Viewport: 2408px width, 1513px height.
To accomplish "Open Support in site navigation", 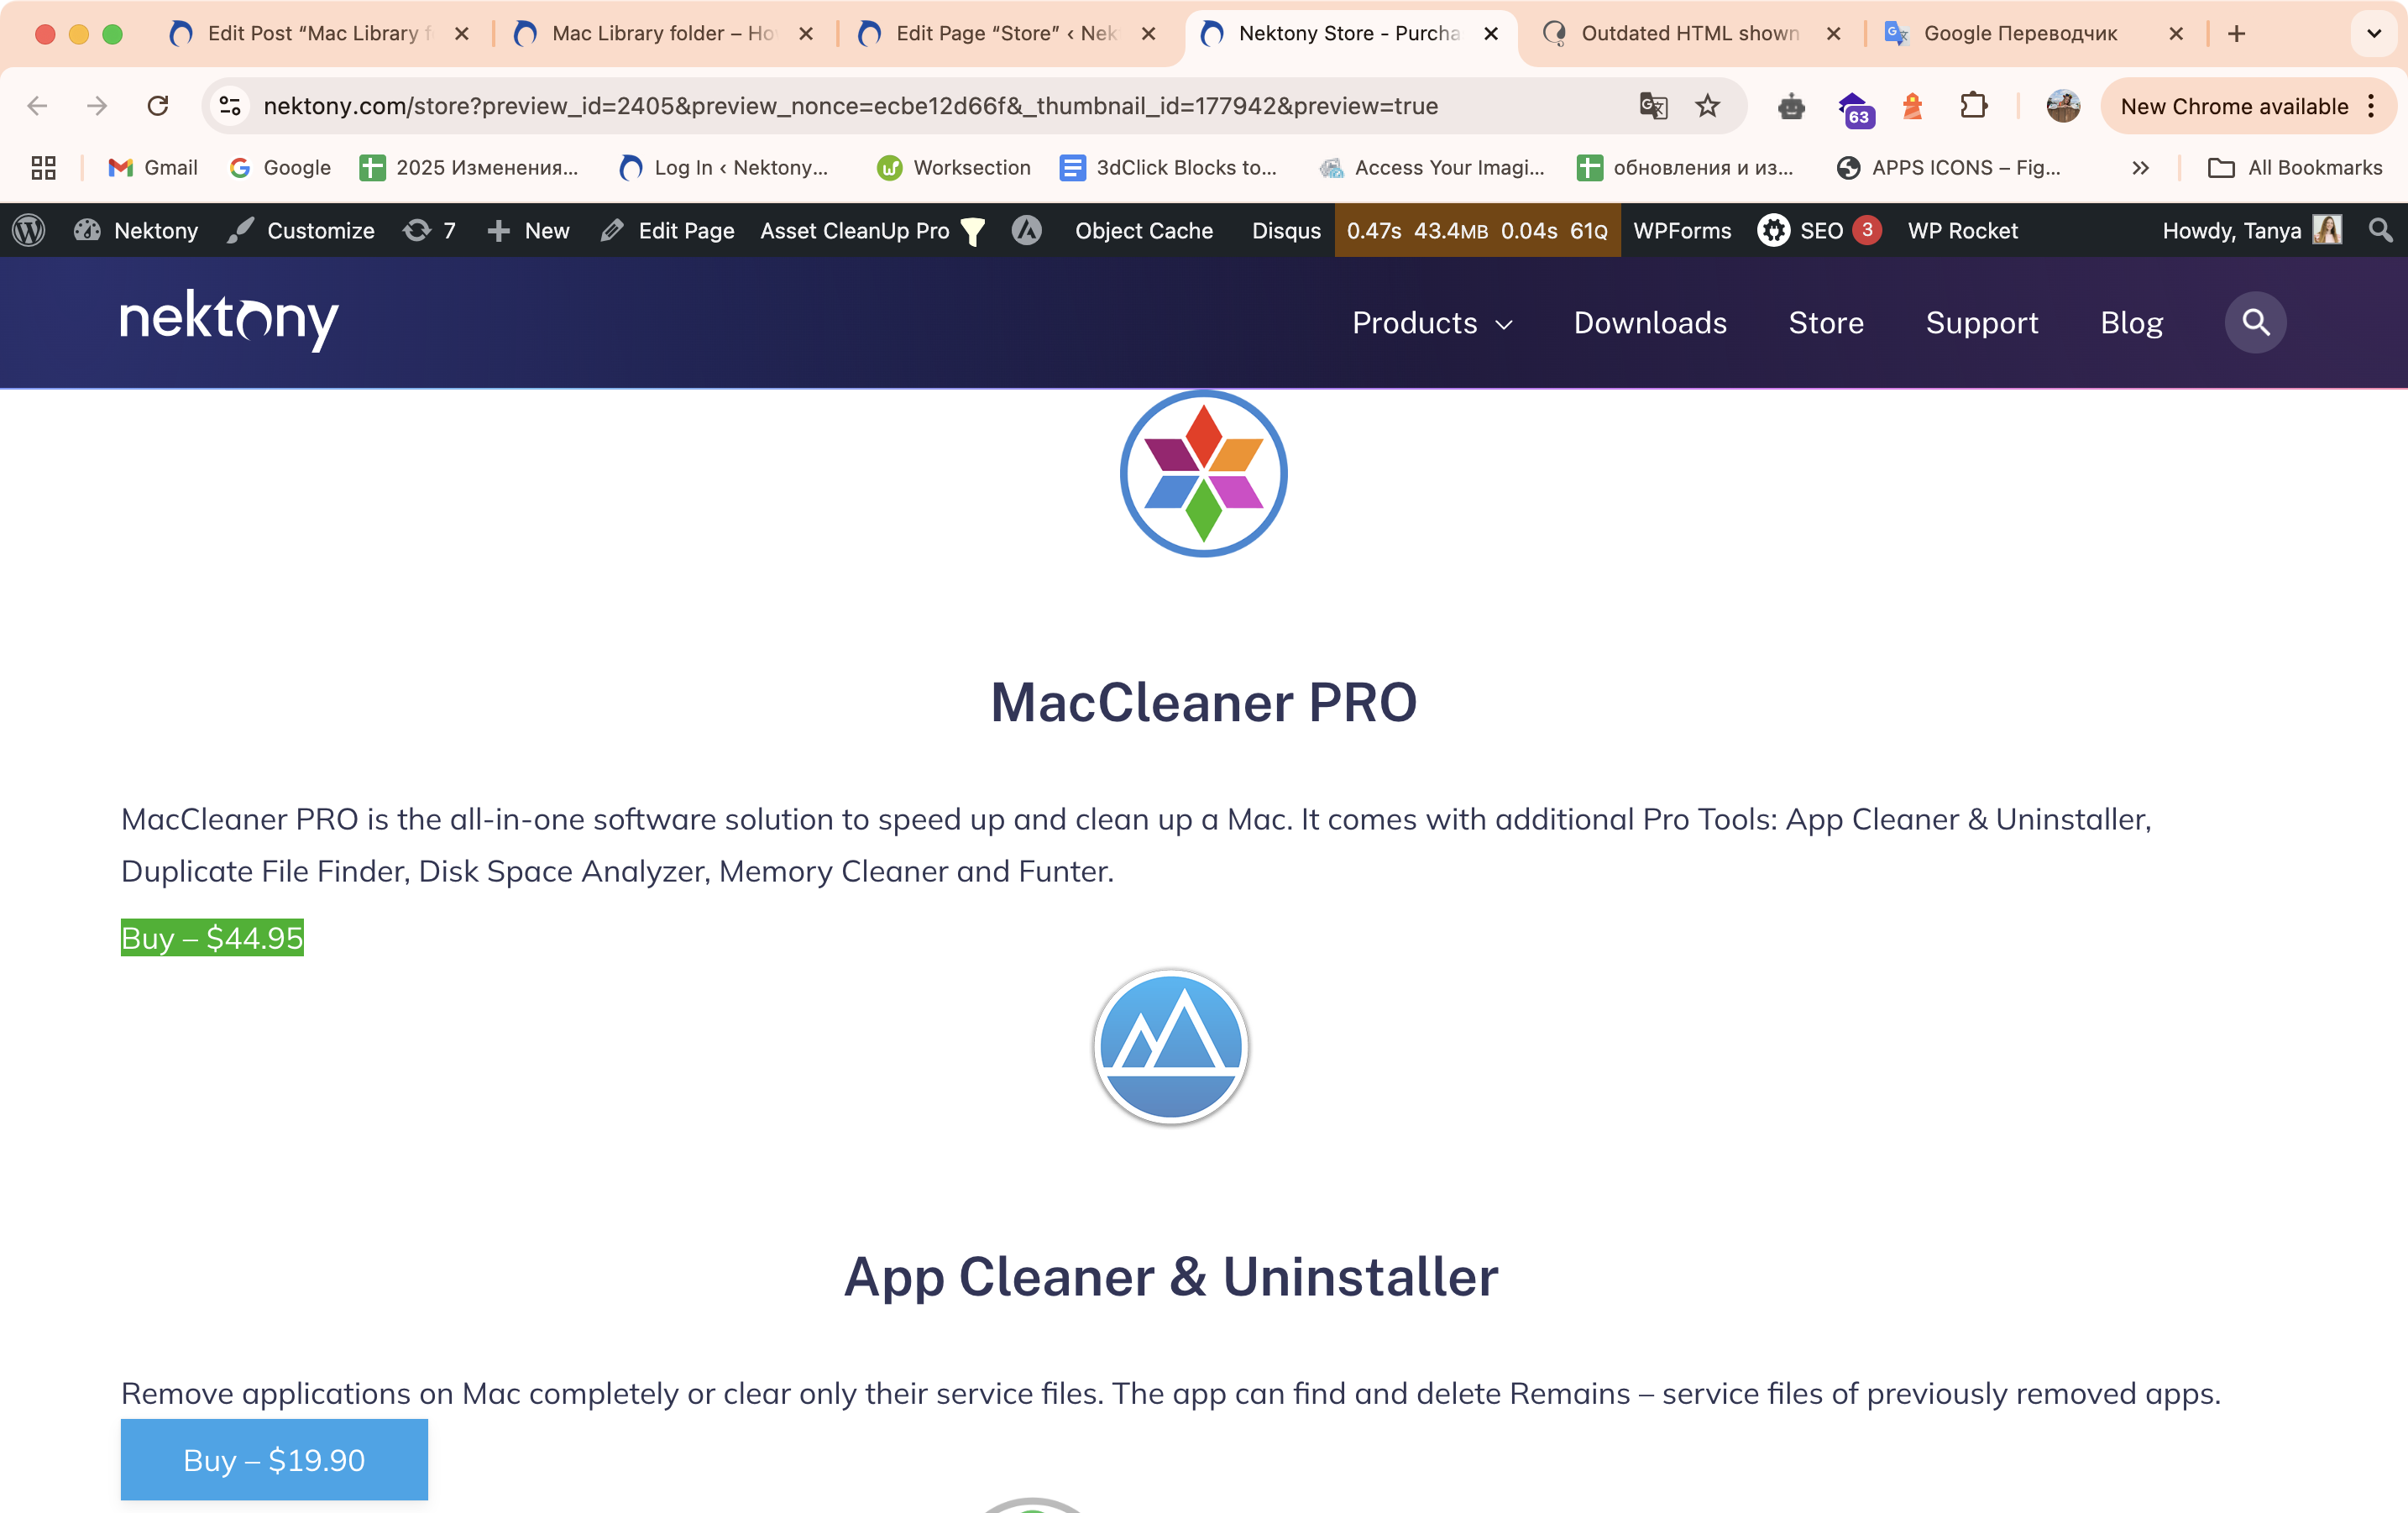I will point(1981,323).
